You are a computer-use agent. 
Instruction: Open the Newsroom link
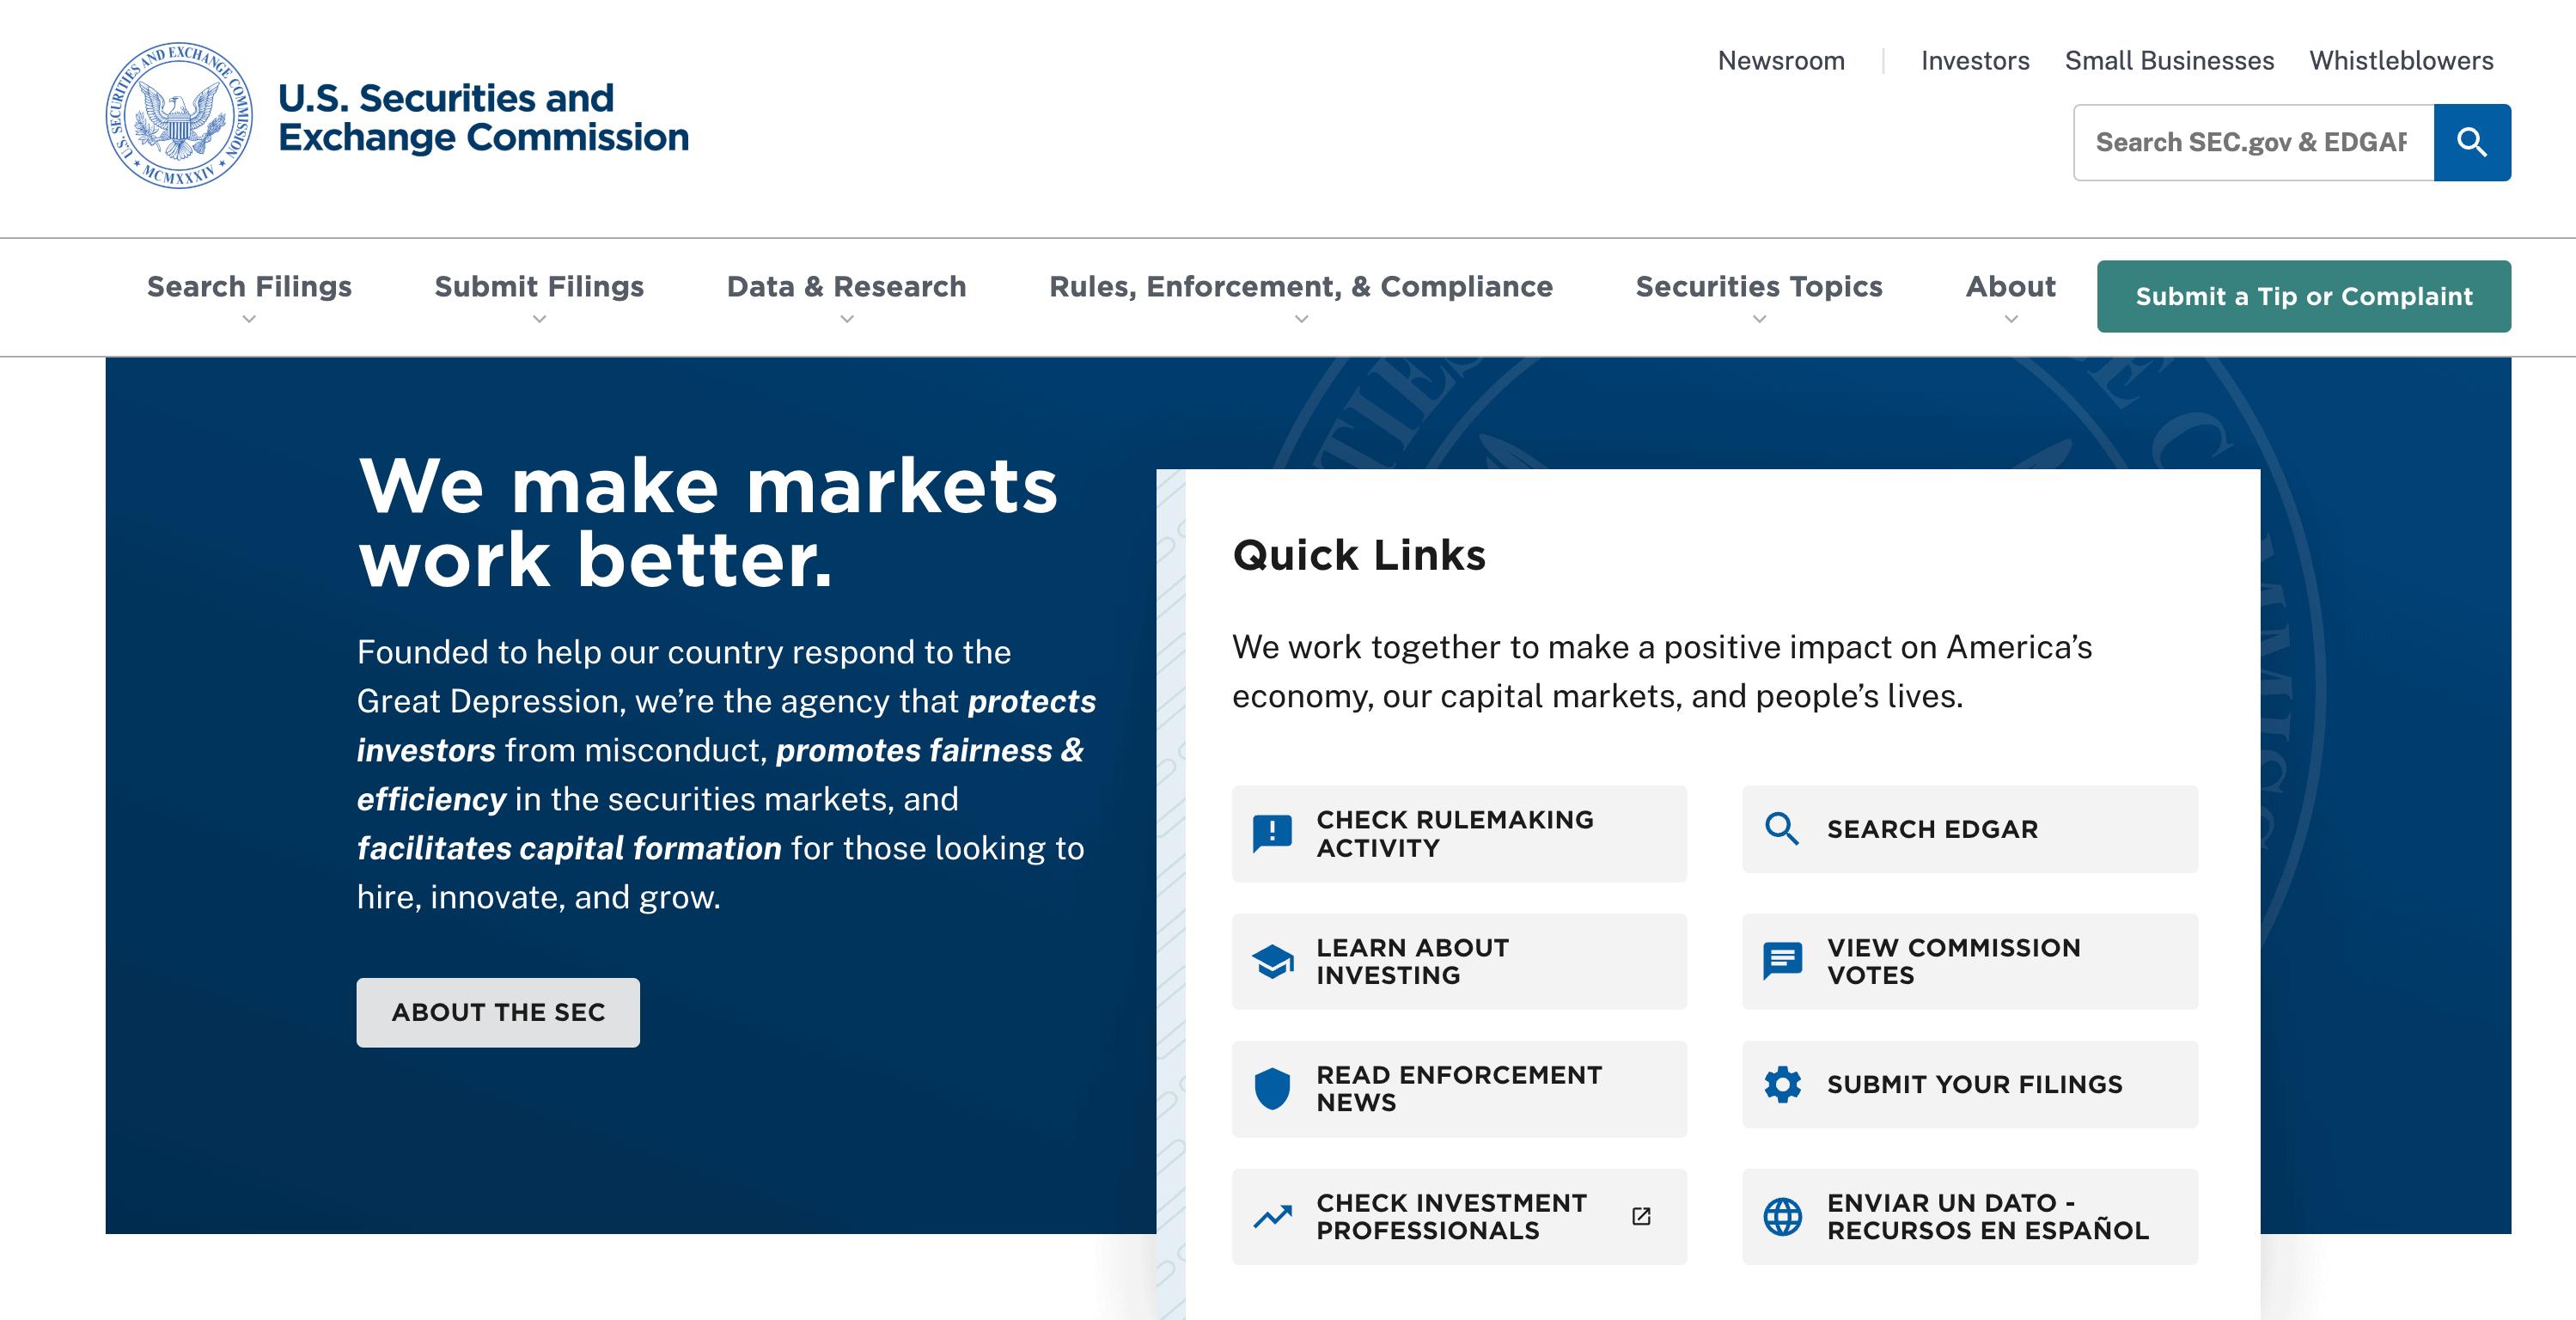[x=1781, y=61]
